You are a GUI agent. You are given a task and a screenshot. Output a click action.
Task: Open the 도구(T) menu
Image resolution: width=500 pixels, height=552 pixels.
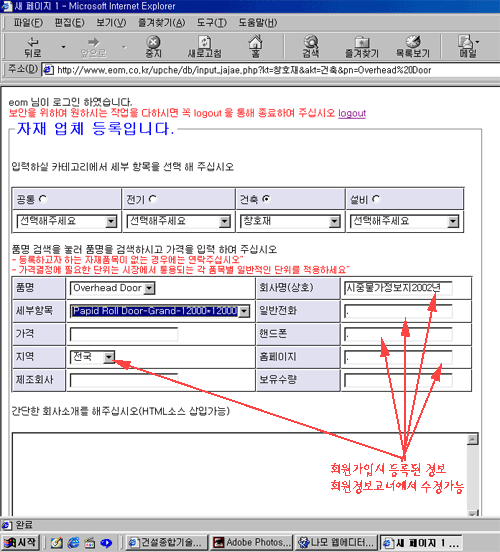[212, 23]
